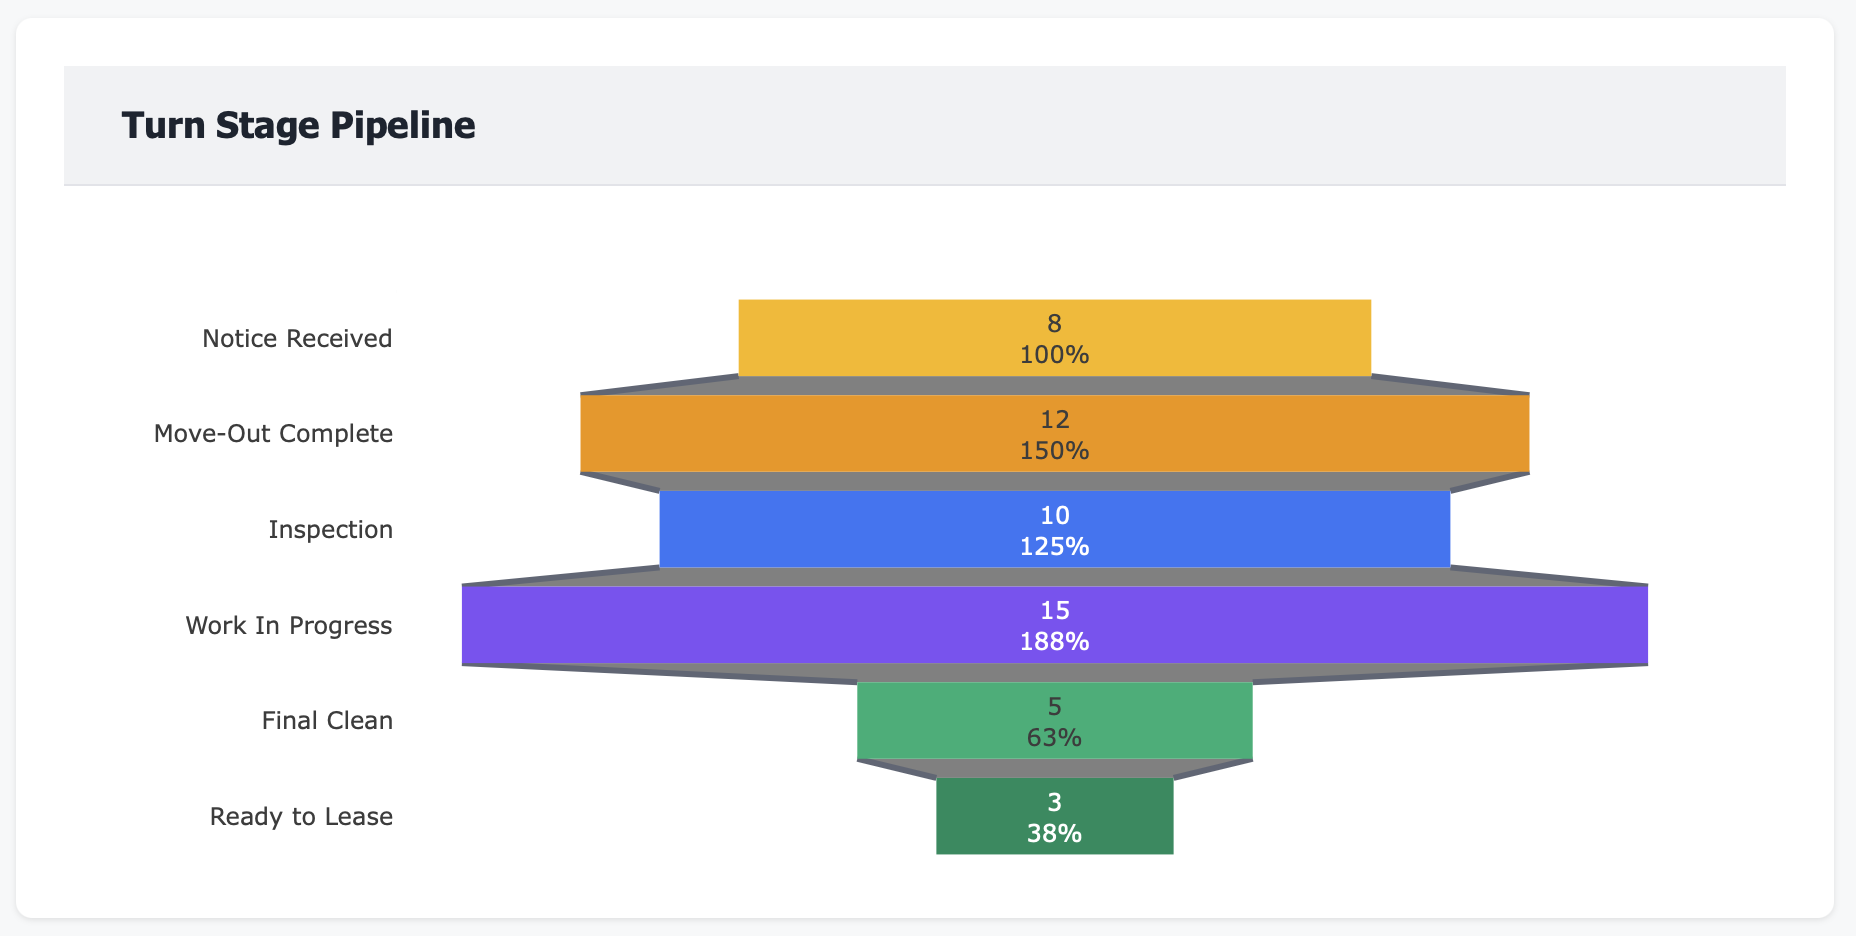The height and width of the screenshot is (936, 1856).
Task: Click the "38%" percentage text
Action: 1054,833
